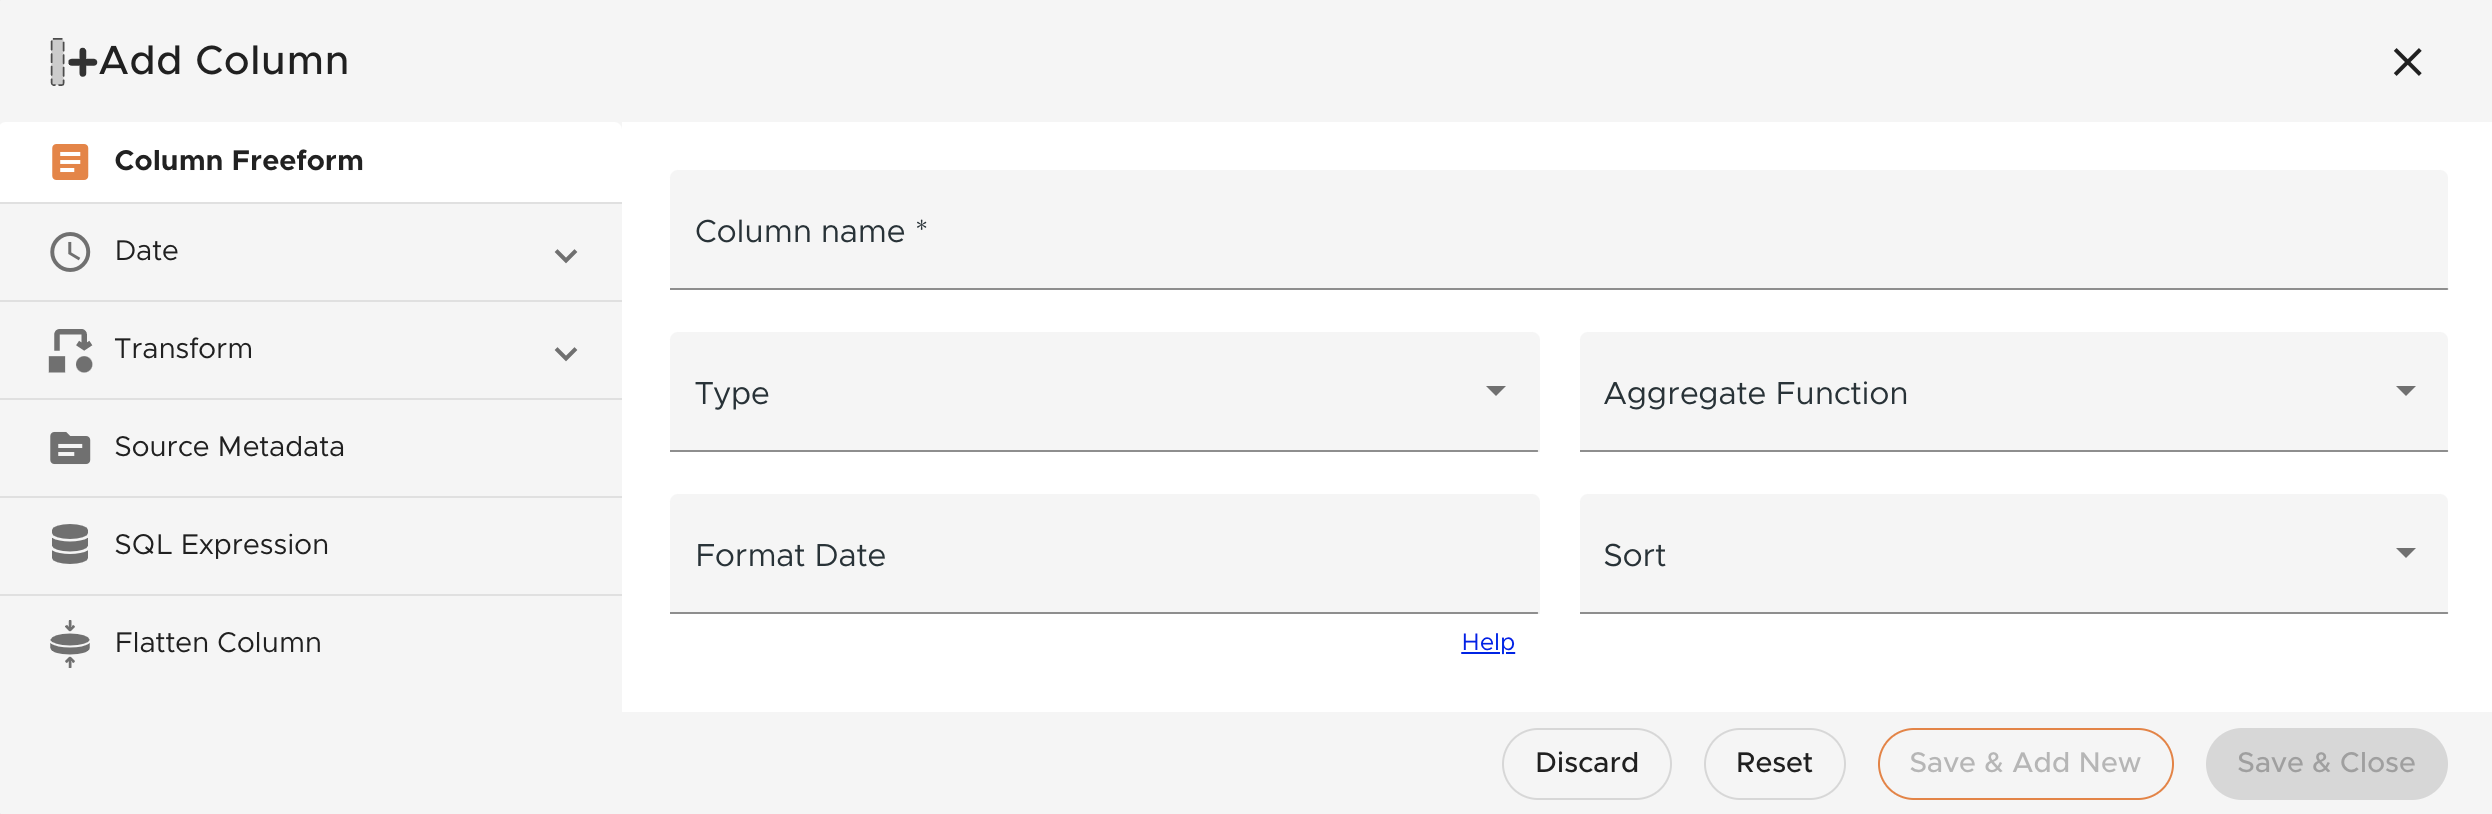This screenshot has height=814, width=2492.
Task: Click the Source Metadata folder icon
Action: pos(70,448)
